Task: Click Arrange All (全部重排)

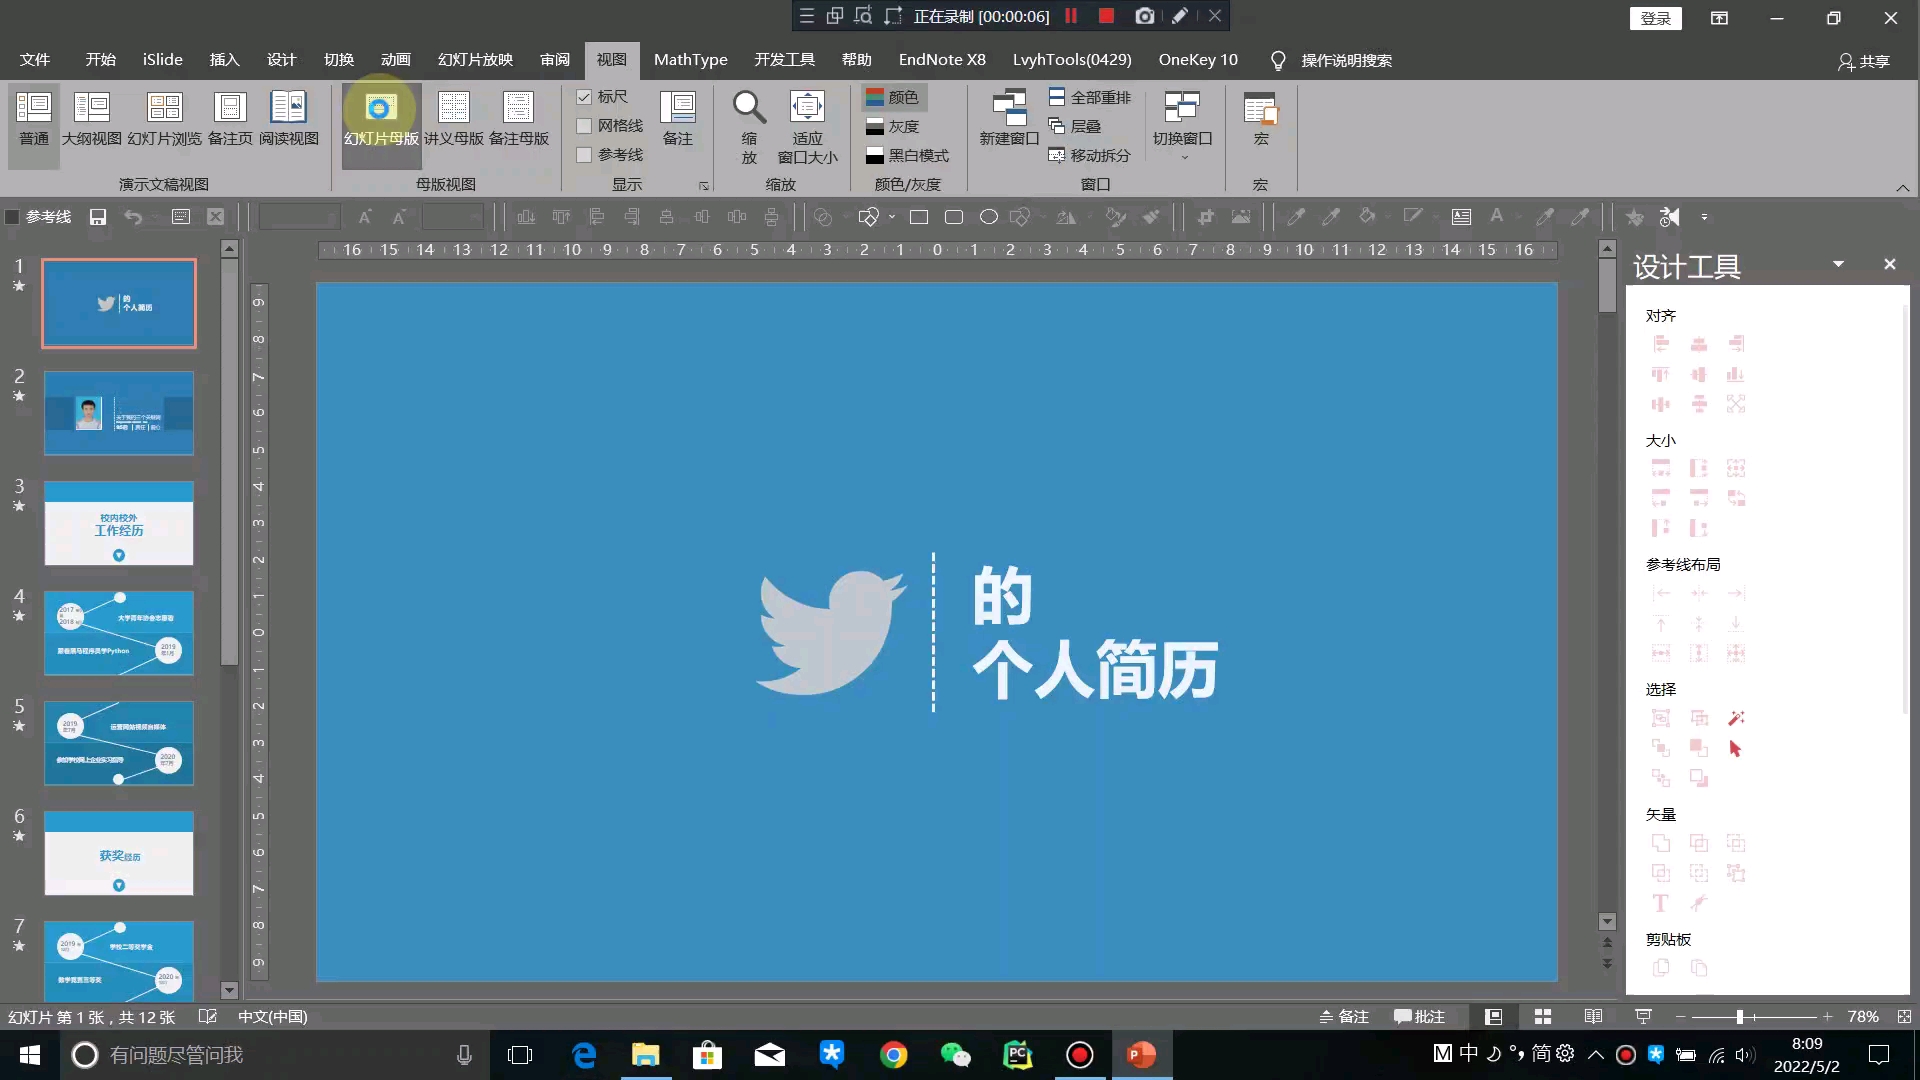Action: pyautogui.click(x=1090, y=97)
